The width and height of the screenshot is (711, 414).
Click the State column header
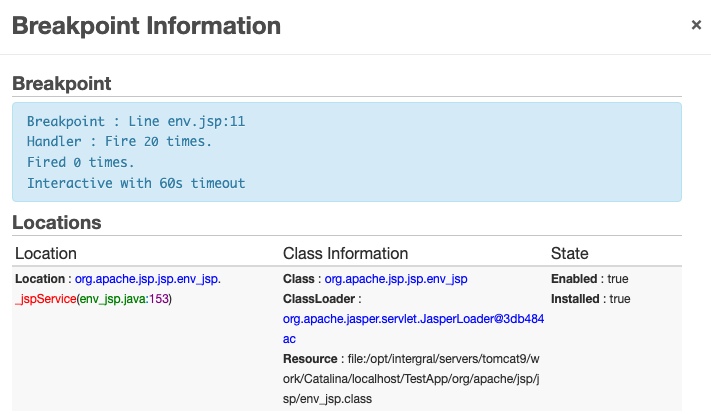pyautogui.click(x=570, y=253)
